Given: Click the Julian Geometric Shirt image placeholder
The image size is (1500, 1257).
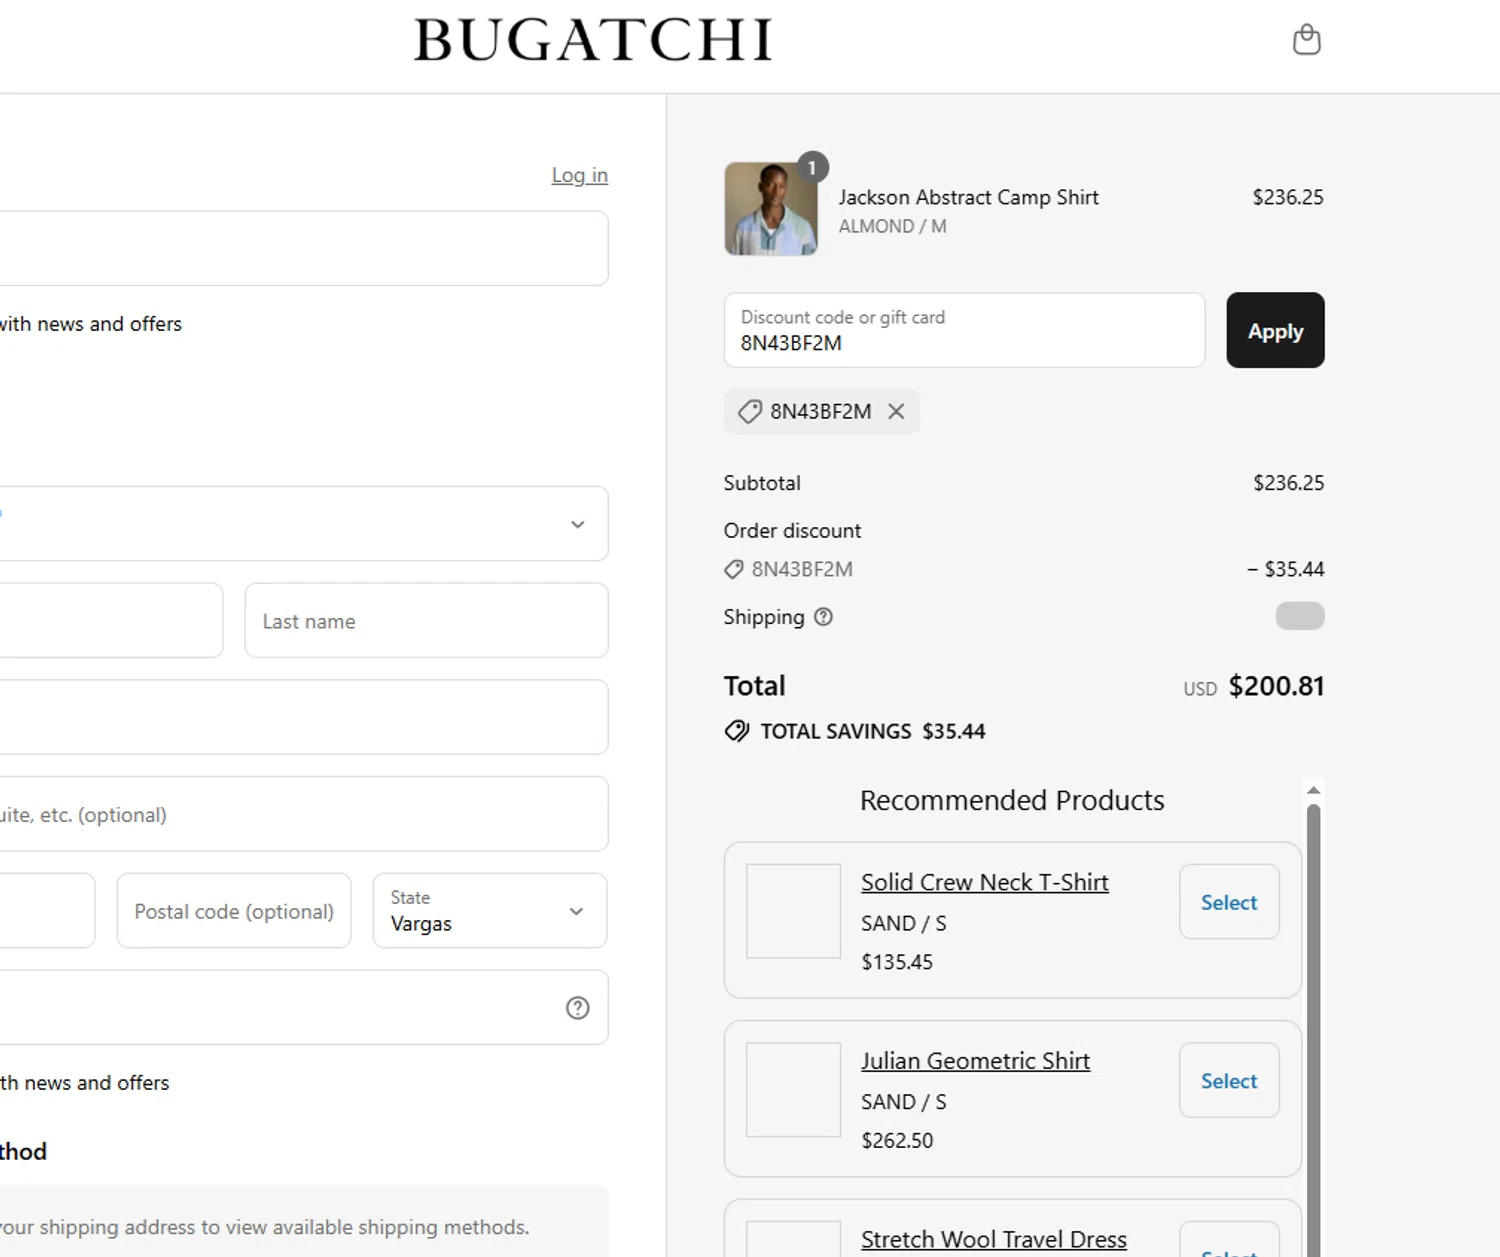Looking at the screenshot, I should pyautogui.click(x=793, y=1090).
